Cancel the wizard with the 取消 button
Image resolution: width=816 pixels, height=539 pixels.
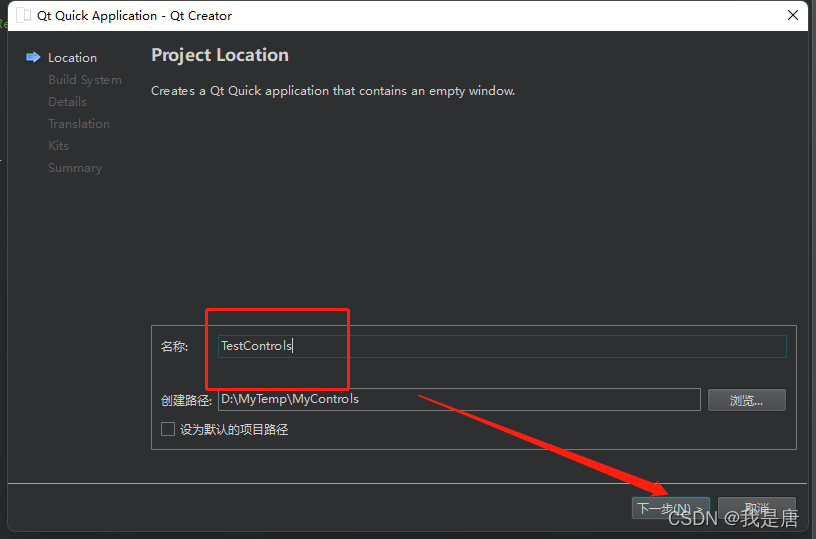tap(757, 508)
